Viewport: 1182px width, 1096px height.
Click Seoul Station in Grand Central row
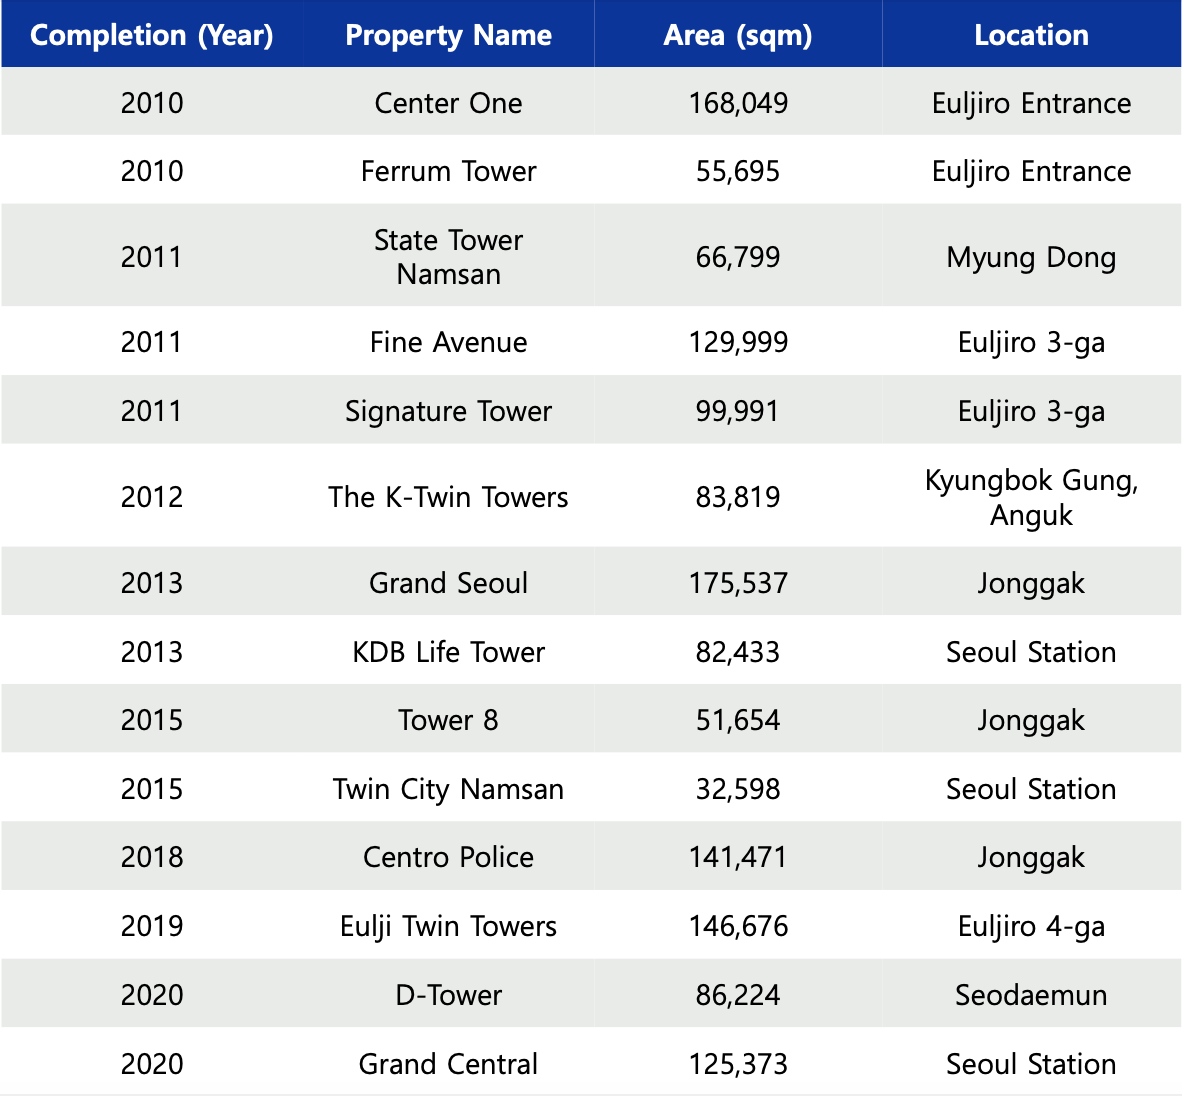(1031, 1064)
